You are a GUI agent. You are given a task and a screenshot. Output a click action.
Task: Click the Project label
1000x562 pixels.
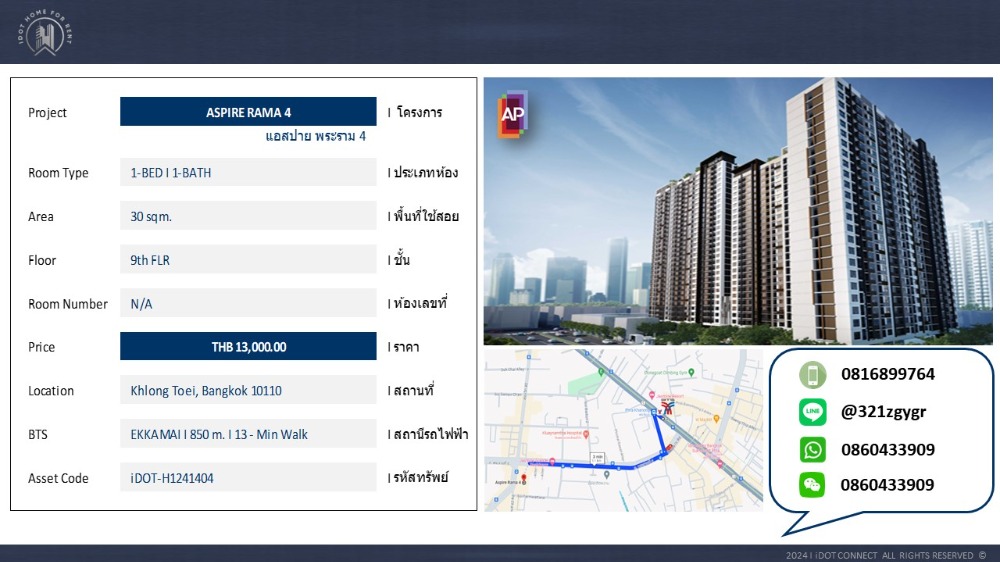tap(47, 113)
